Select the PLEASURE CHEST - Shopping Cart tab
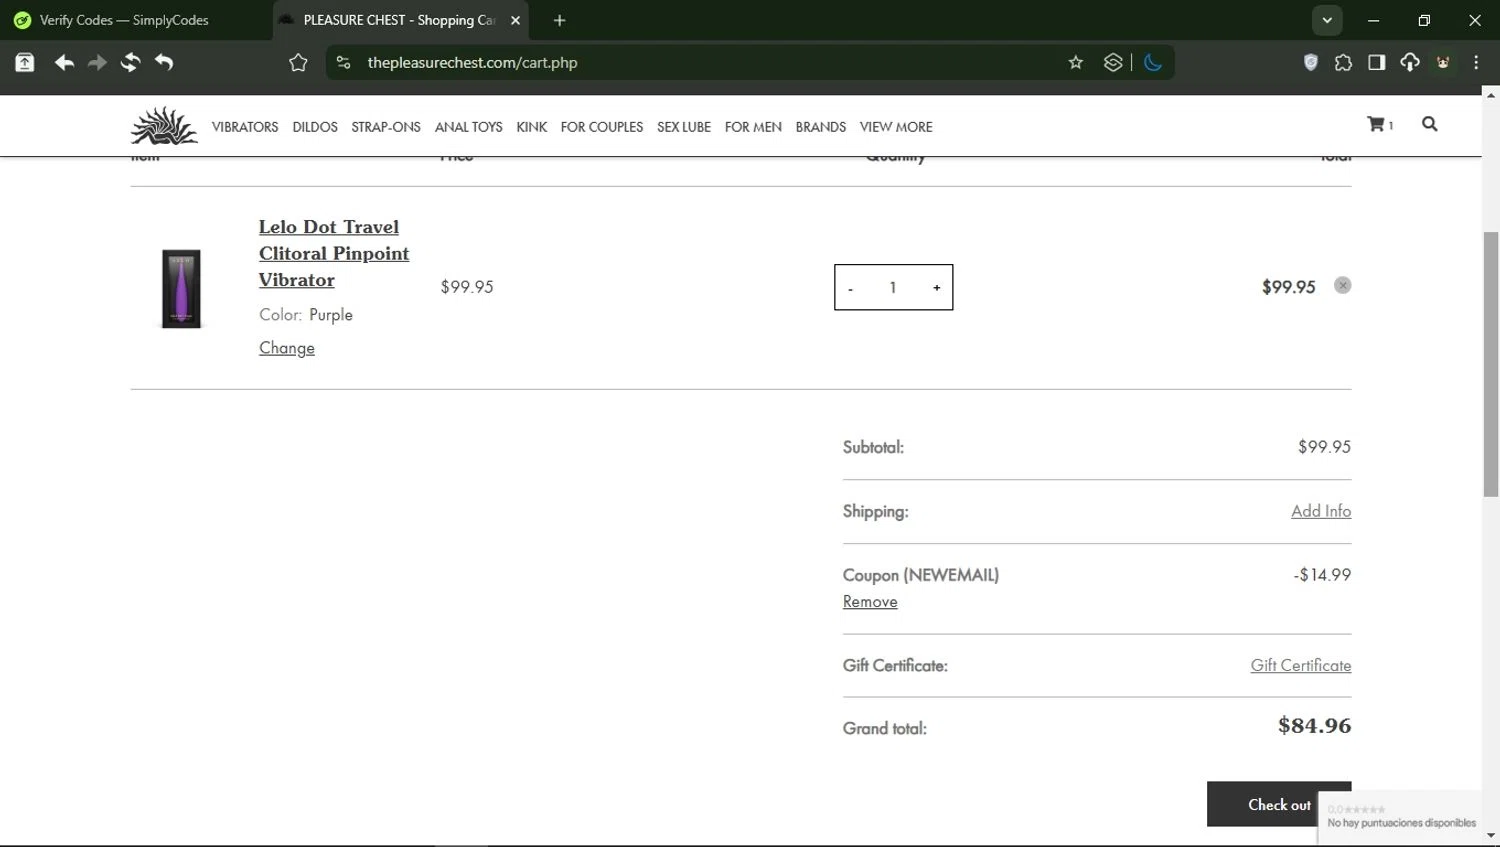1500x847 pixels. (x=400, y=20)
